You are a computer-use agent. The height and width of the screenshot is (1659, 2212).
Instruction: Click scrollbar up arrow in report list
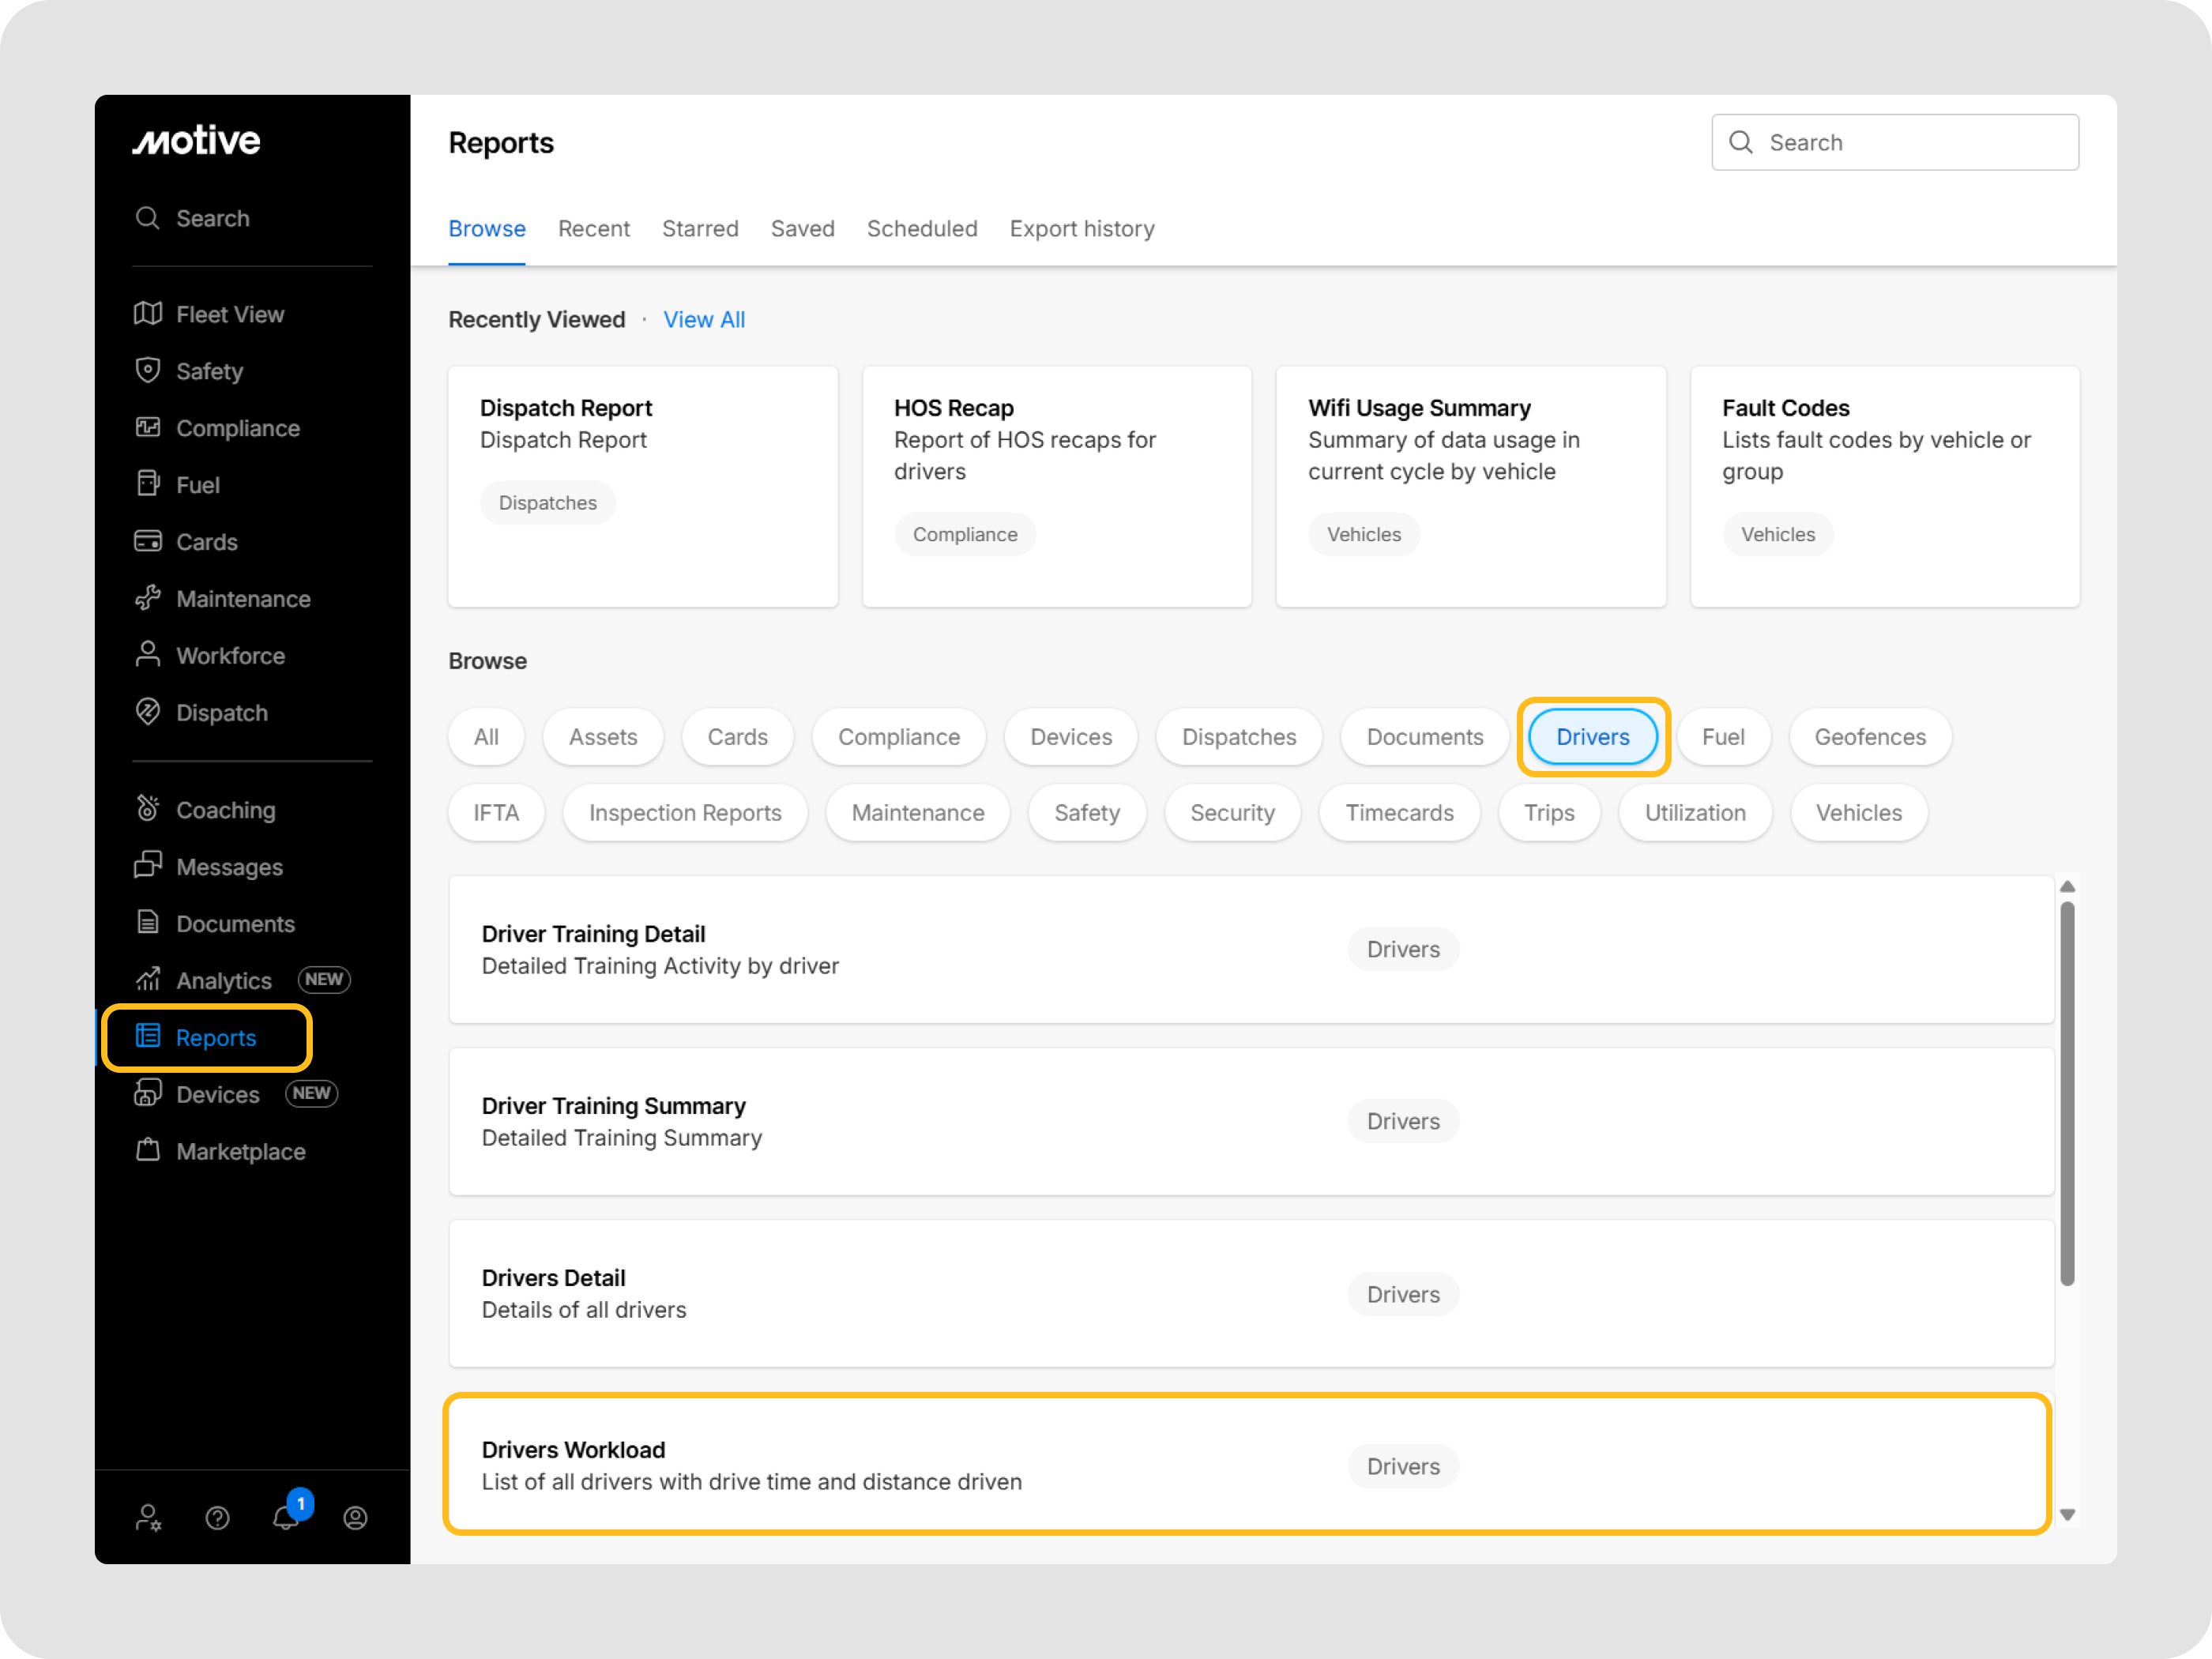click(x=2067, y=887)
